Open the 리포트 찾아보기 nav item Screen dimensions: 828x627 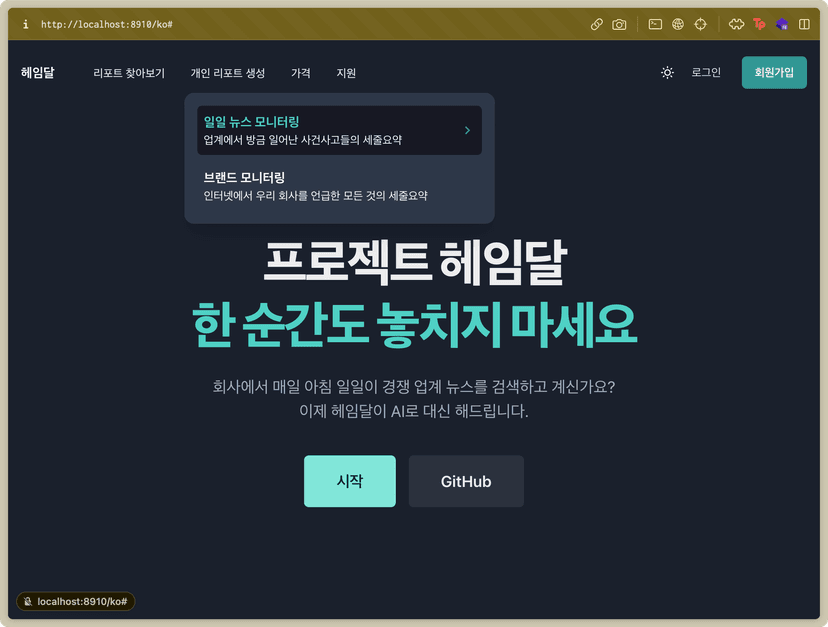coord(129,73)
